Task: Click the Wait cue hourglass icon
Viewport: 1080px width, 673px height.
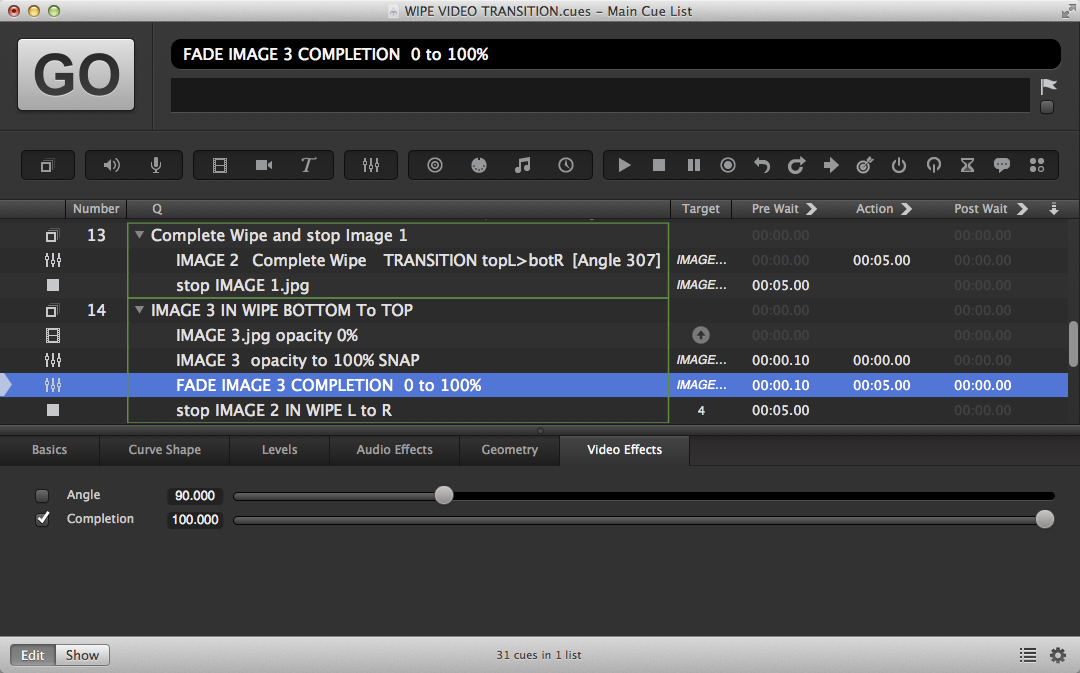Action: pos(967,165)
